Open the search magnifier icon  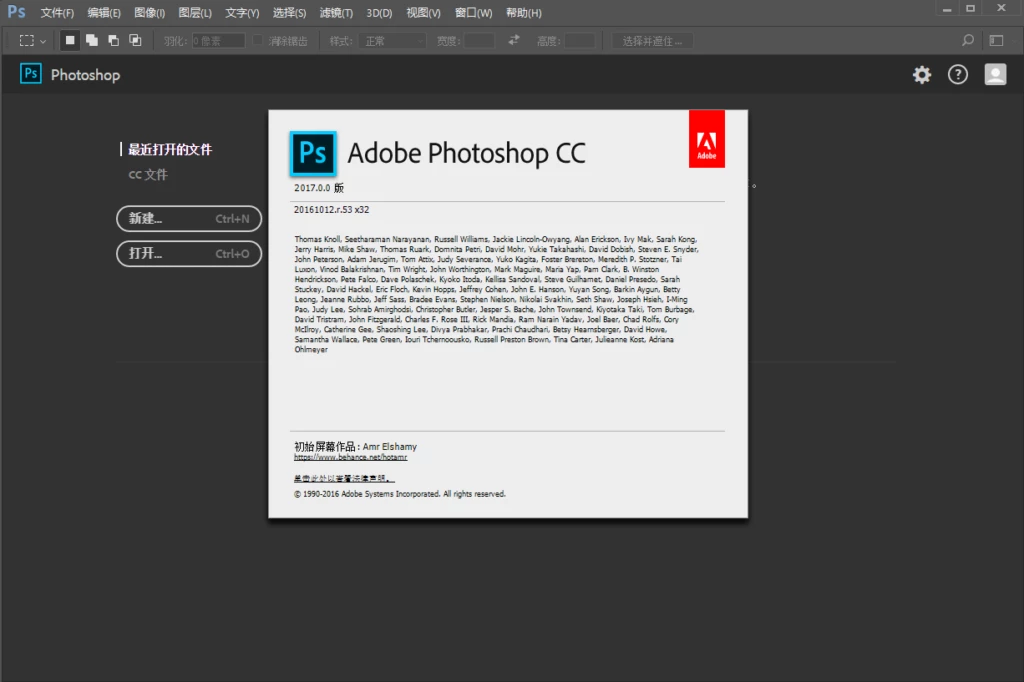[968, 41]
